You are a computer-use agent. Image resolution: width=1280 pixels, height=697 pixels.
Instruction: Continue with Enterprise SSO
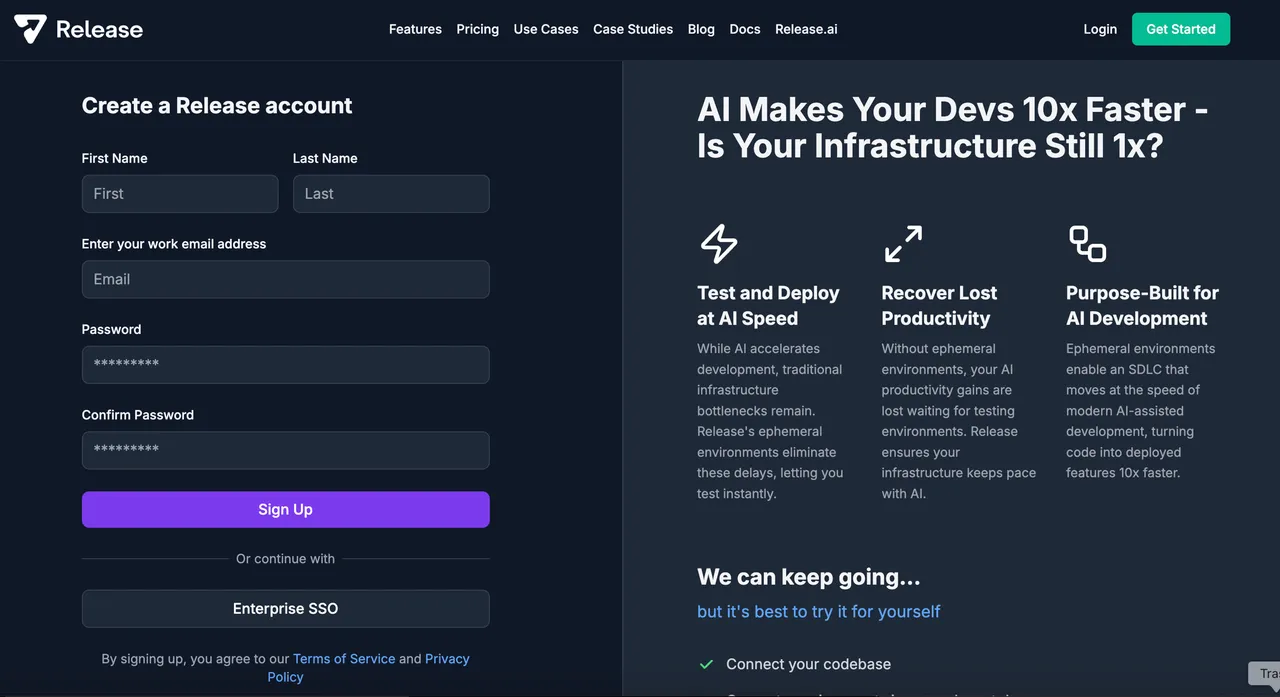pos(286,608)
